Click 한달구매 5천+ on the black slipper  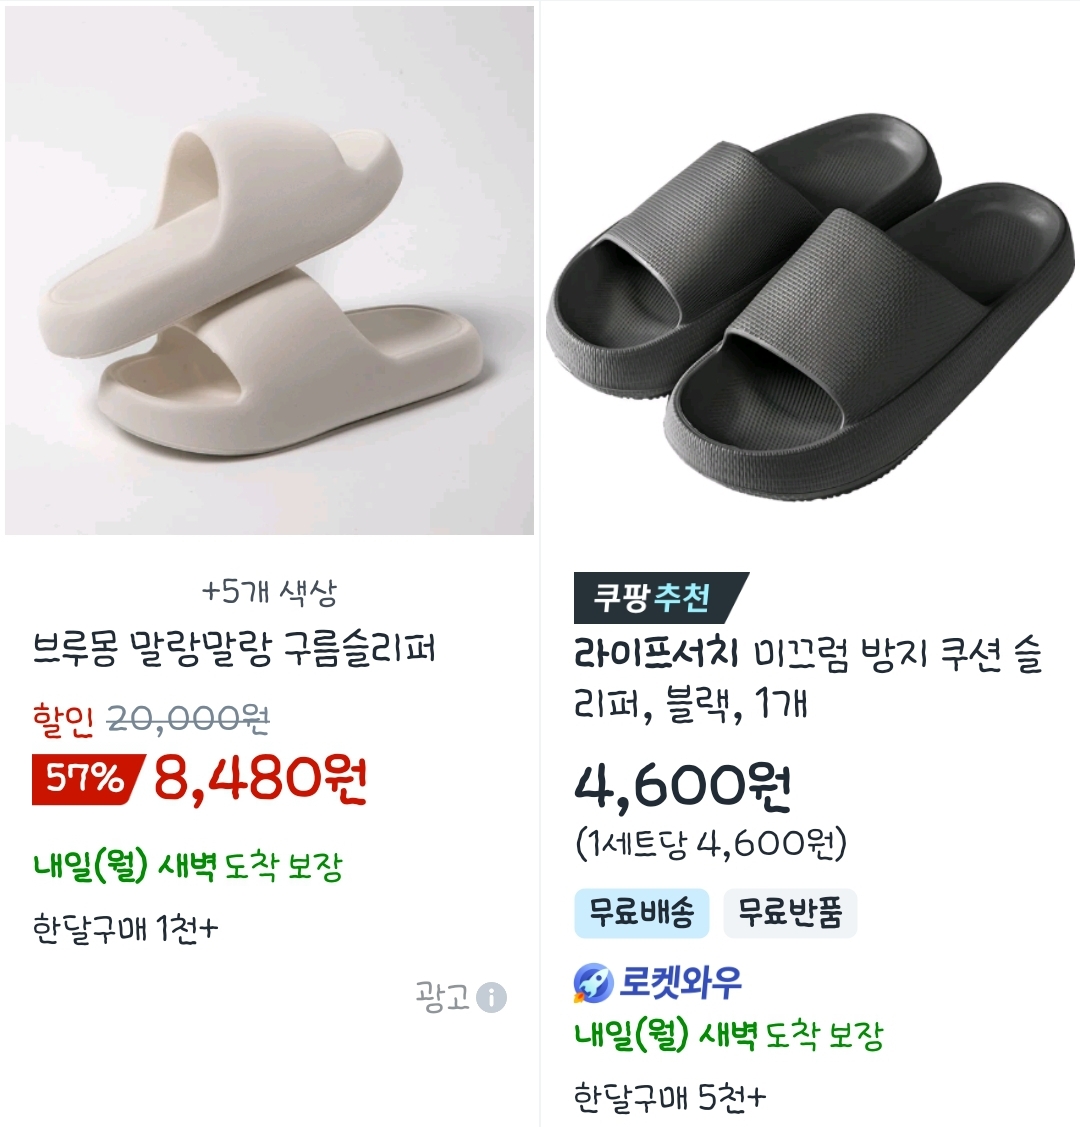pyautogui.click(x=670, y=1097)
